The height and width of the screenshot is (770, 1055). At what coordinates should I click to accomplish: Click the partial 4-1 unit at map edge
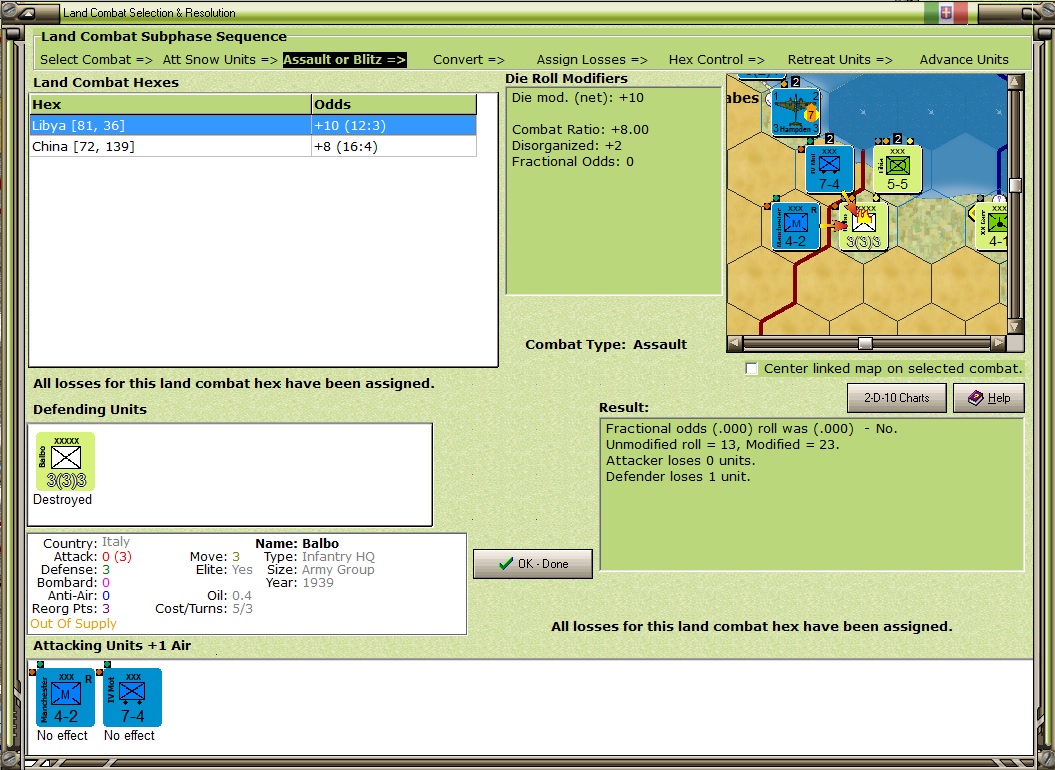(x=992, y=227)
